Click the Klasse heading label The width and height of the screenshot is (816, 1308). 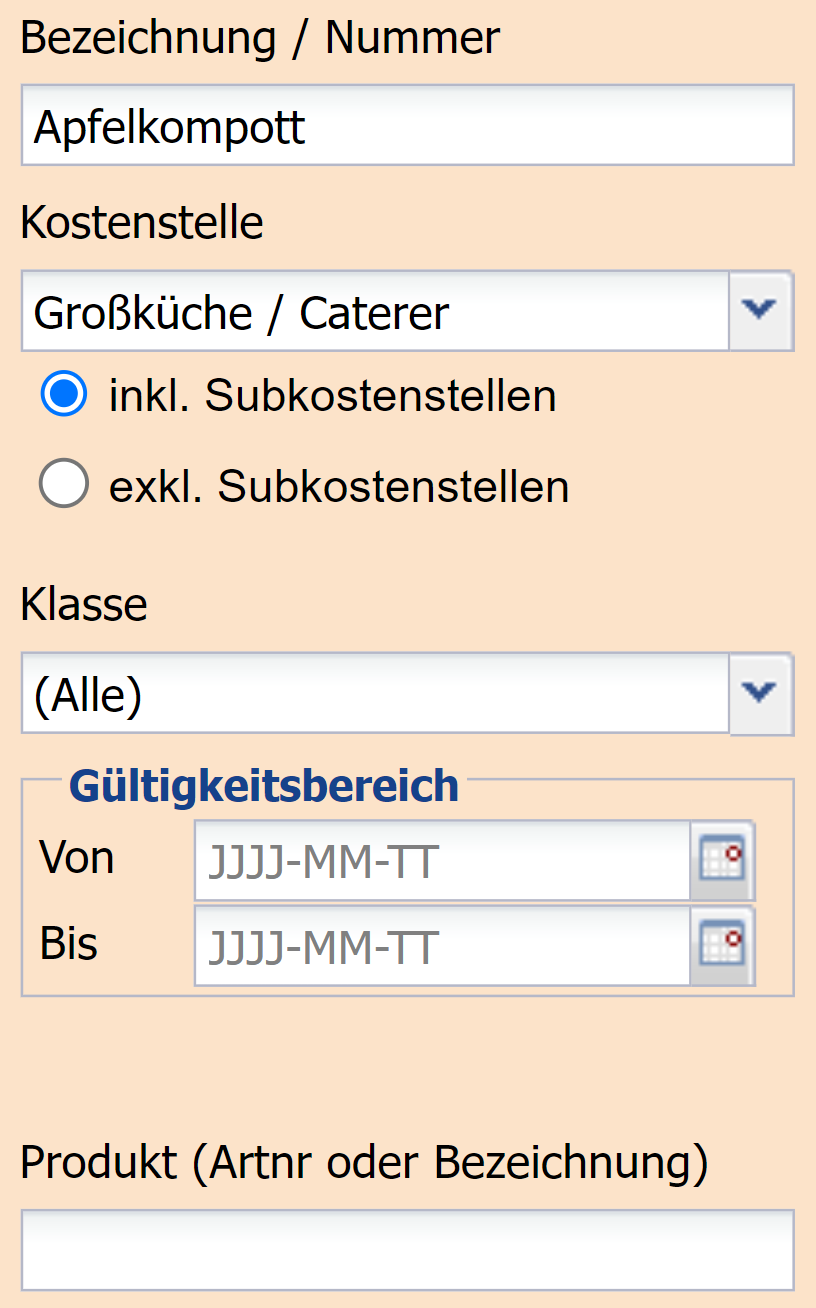pyautogui.click(x=84, y=605)
